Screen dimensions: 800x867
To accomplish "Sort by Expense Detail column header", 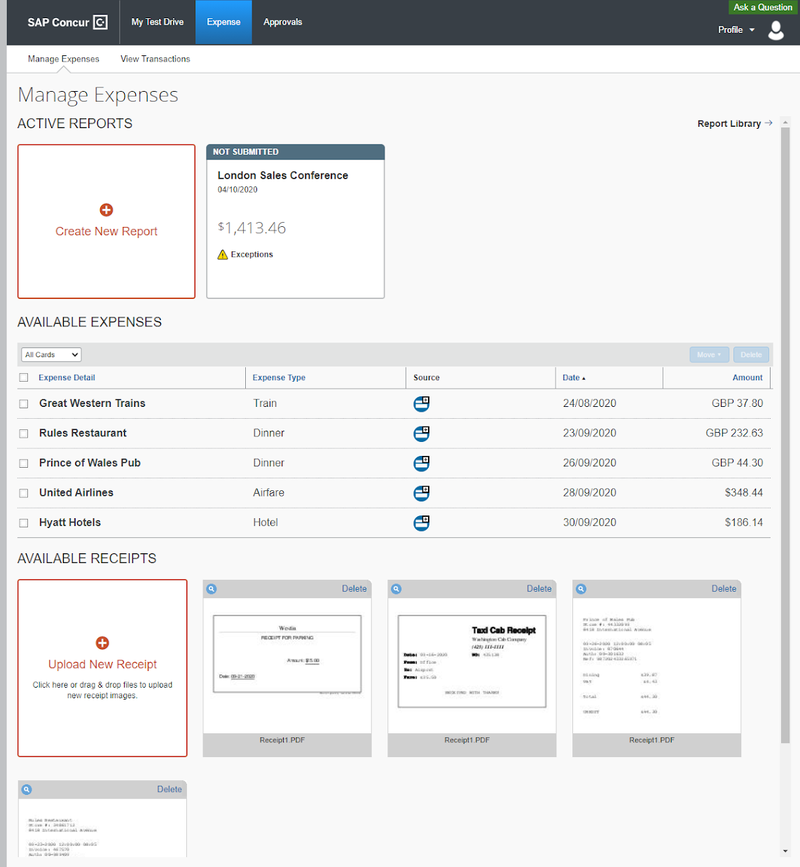I will point(67,378).
